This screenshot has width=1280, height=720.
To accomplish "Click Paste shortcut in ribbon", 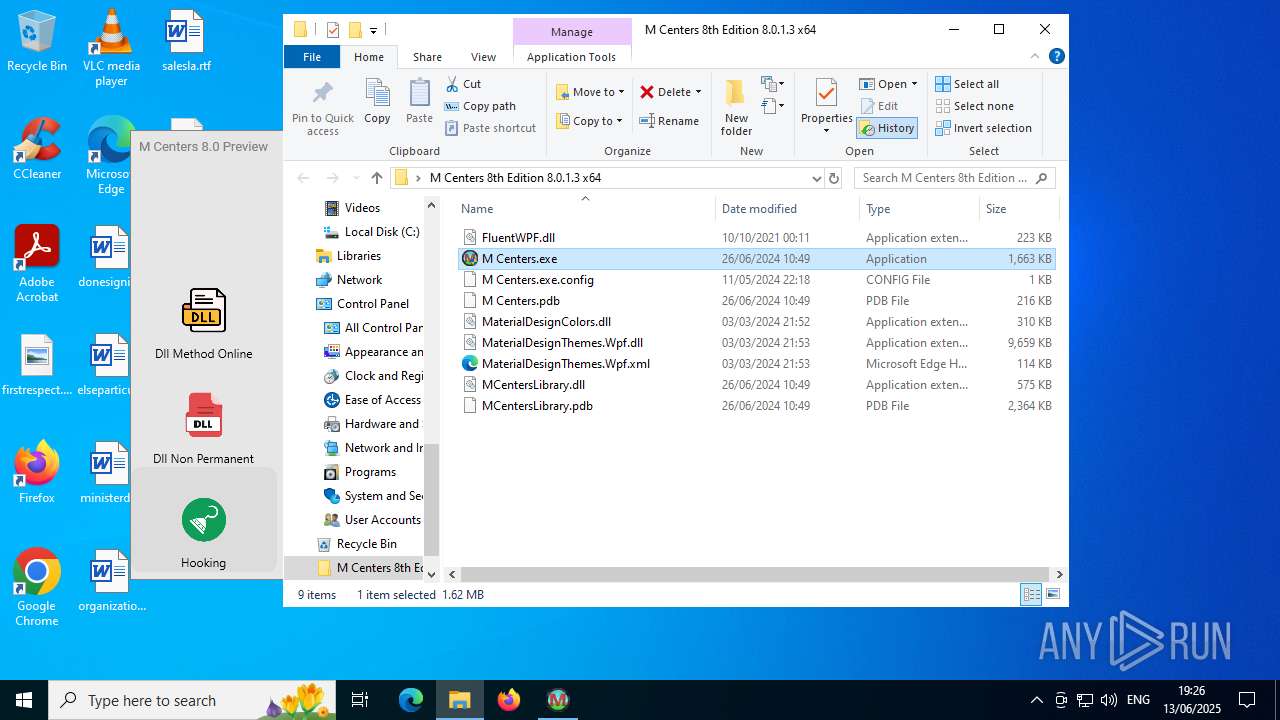I will click(x=491, y=128).
